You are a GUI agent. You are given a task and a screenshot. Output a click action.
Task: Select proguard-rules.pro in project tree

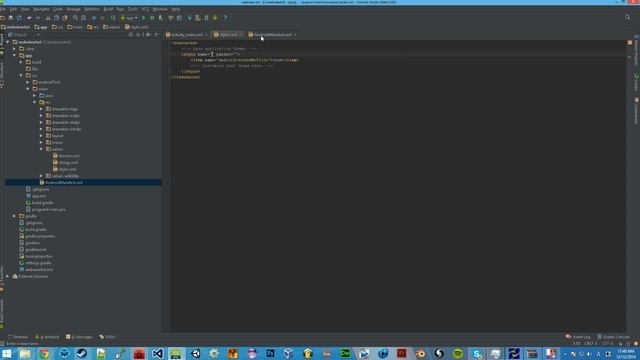[x=45, y=209]
